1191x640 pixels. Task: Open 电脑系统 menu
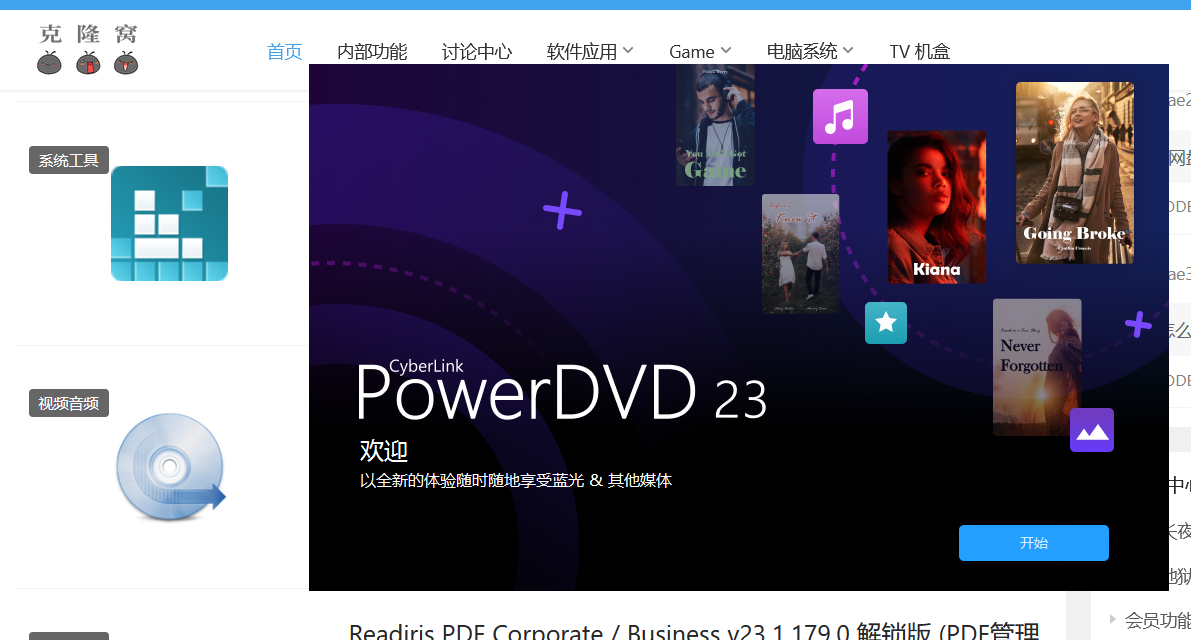801,52
